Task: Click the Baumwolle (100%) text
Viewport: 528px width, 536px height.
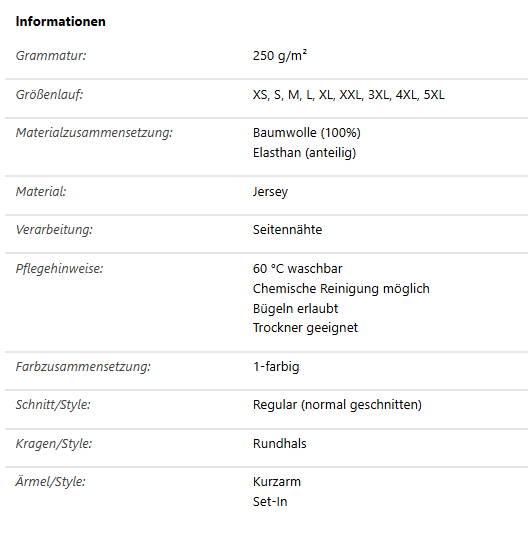Action: point(307,133)
